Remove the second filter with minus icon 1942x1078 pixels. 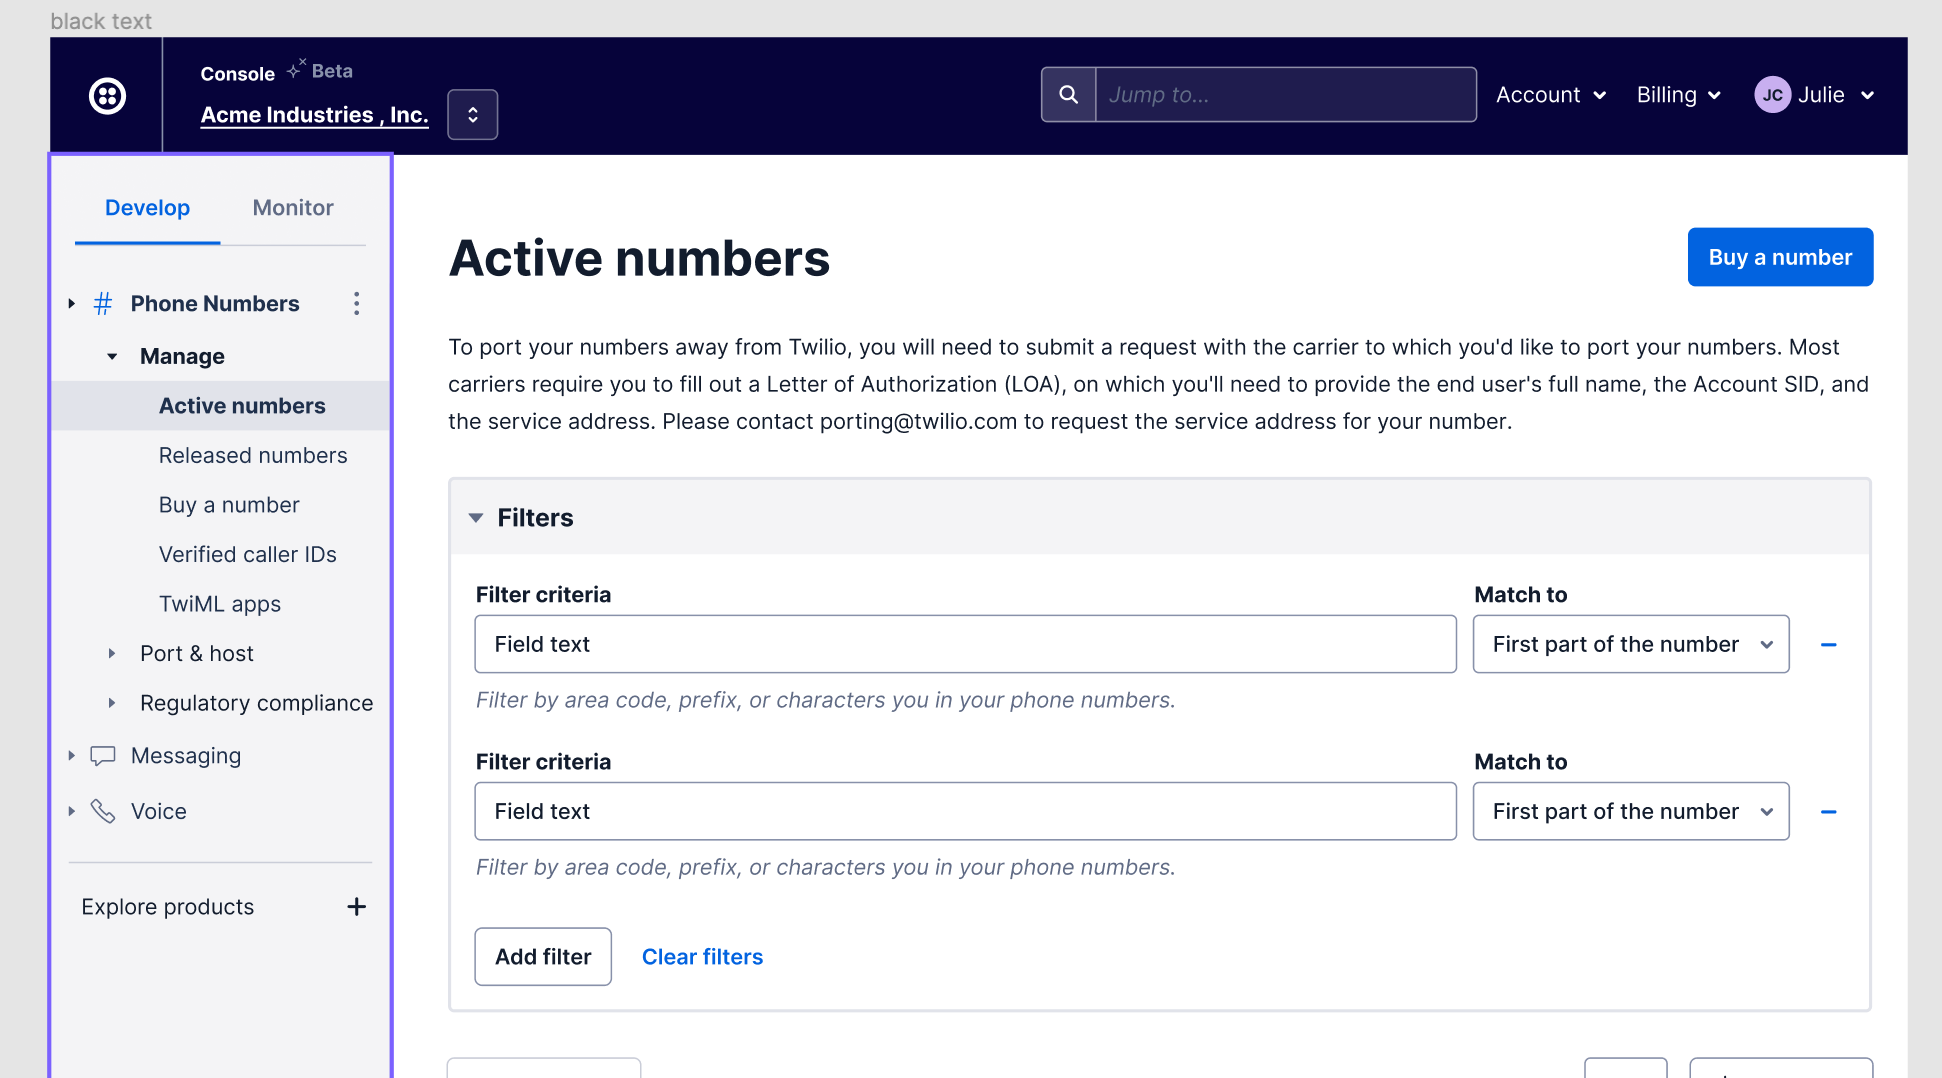(x=1829, y=812)
